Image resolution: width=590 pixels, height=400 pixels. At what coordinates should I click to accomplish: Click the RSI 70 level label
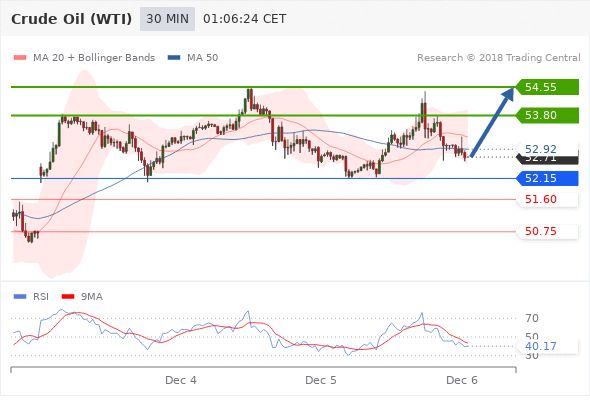pos(532,318)
